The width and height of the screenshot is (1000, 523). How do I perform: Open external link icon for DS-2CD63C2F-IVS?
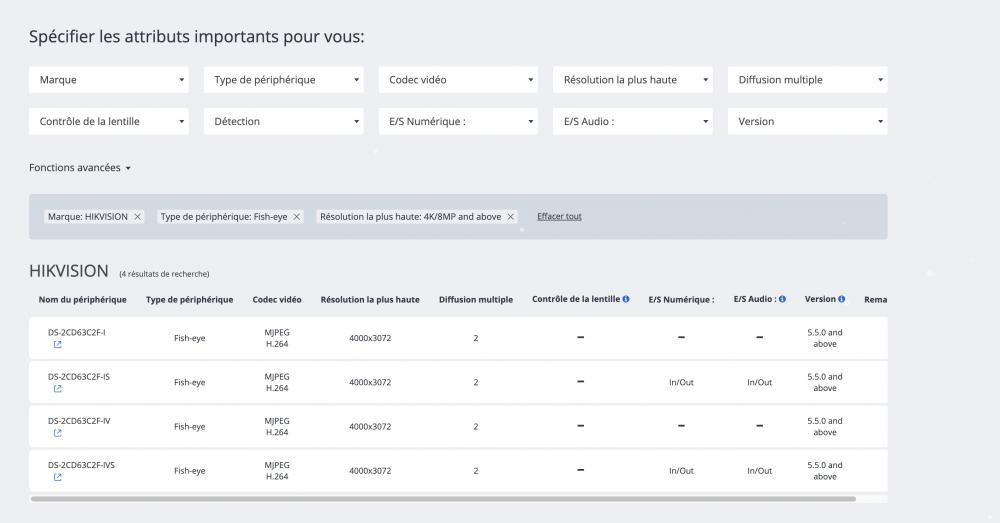(x=57, y=477)
